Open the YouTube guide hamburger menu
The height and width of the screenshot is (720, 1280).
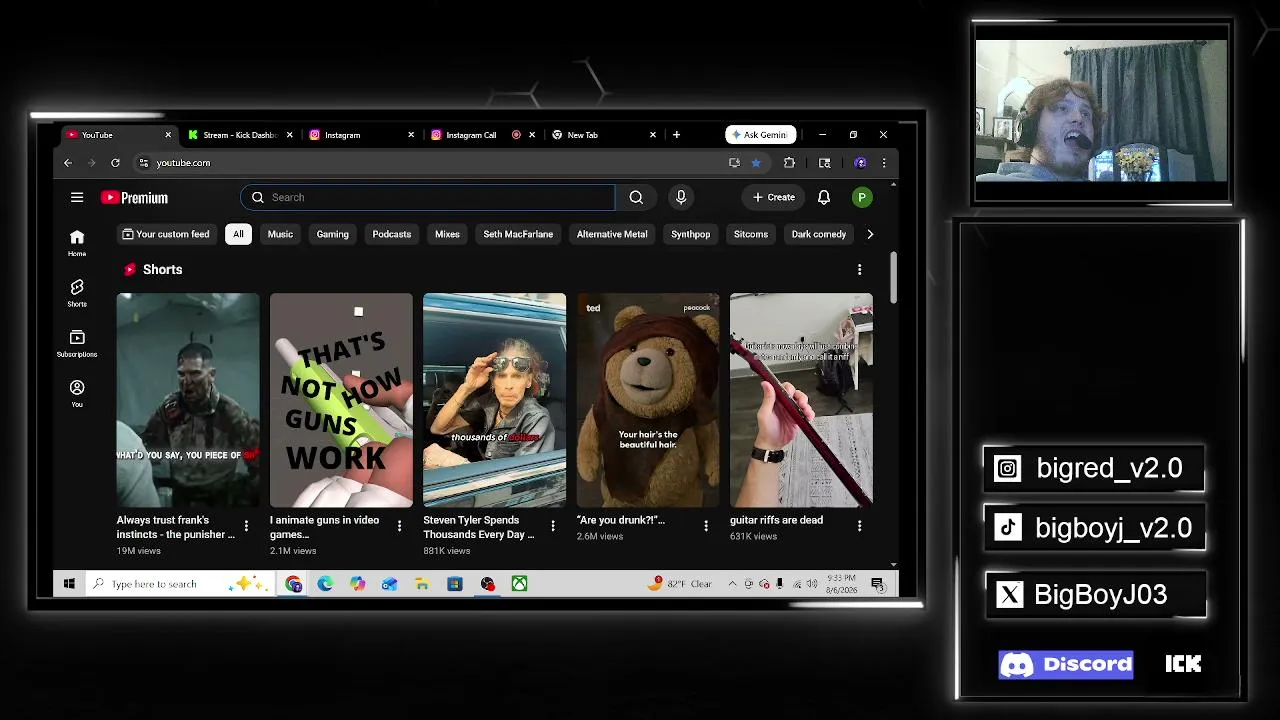(x=77, y=197)
